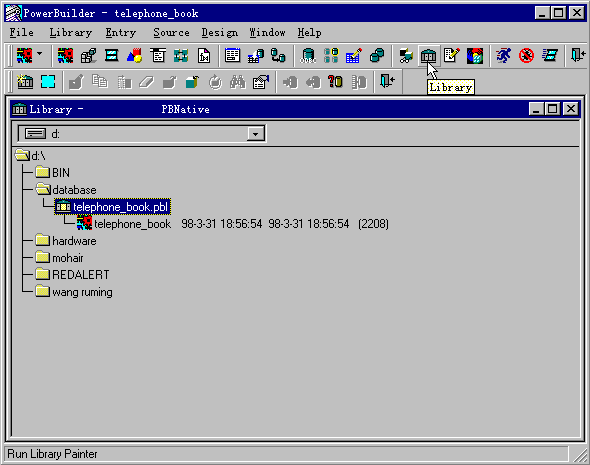
Task: Open the Function painter (fx icon)
Action: pyautogui.click(x=204, y=56)
